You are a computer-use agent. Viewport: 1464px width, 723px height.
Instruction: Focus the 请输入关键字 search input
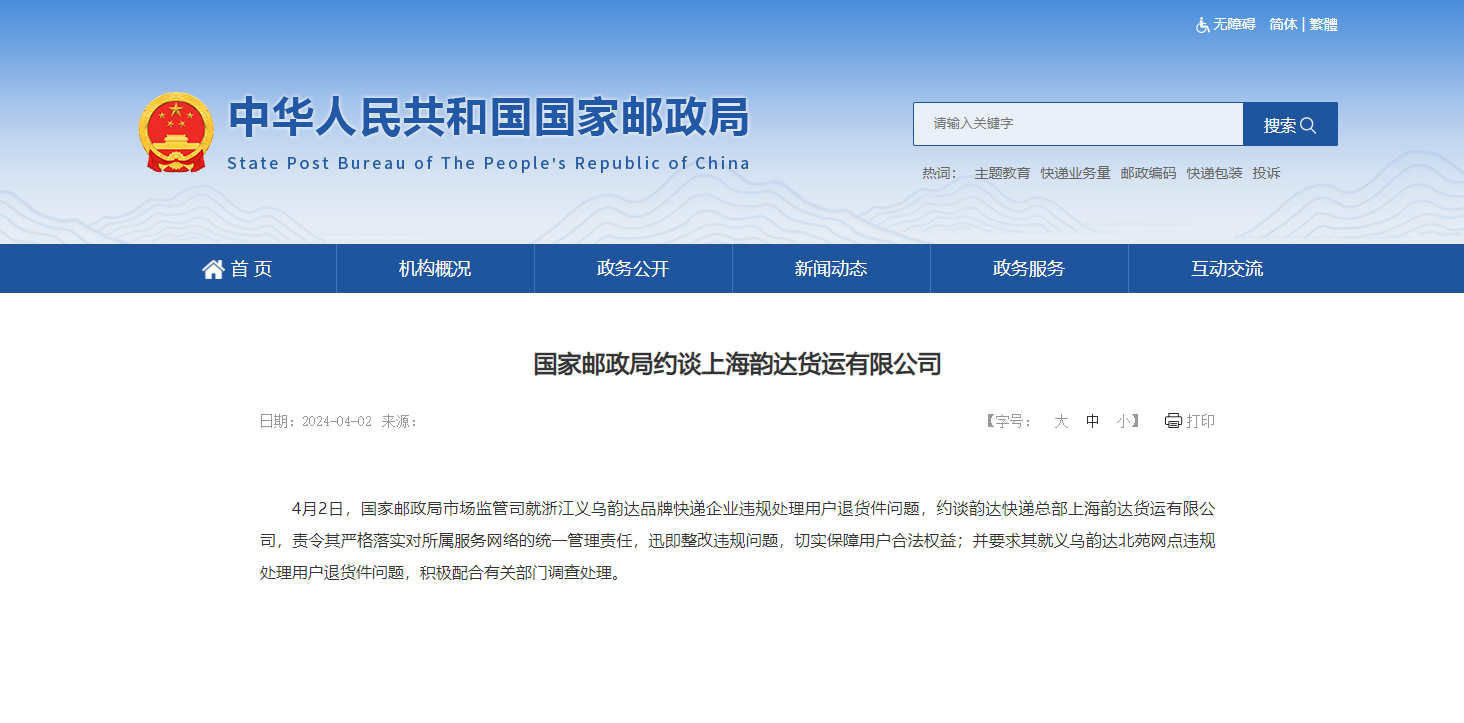1078,124
